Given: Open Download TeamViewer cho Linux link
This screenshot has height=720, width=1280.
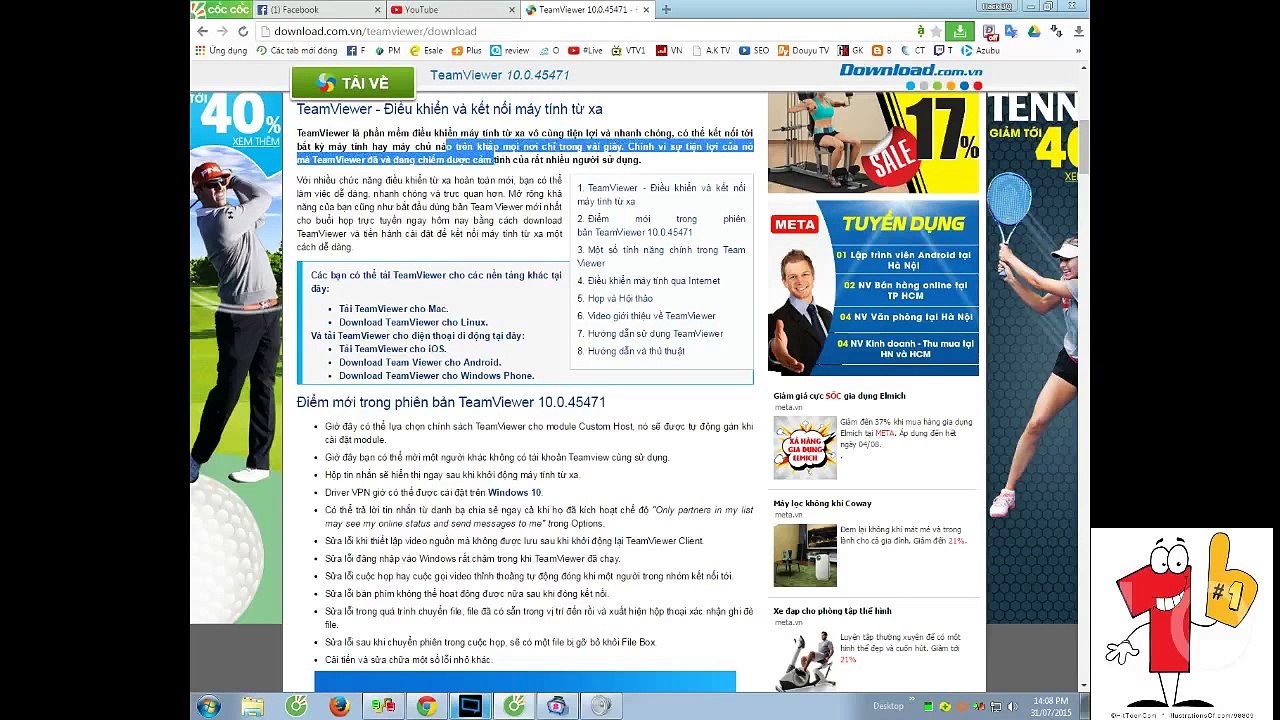Looking at the screenshot, I should tap(413, 322).
